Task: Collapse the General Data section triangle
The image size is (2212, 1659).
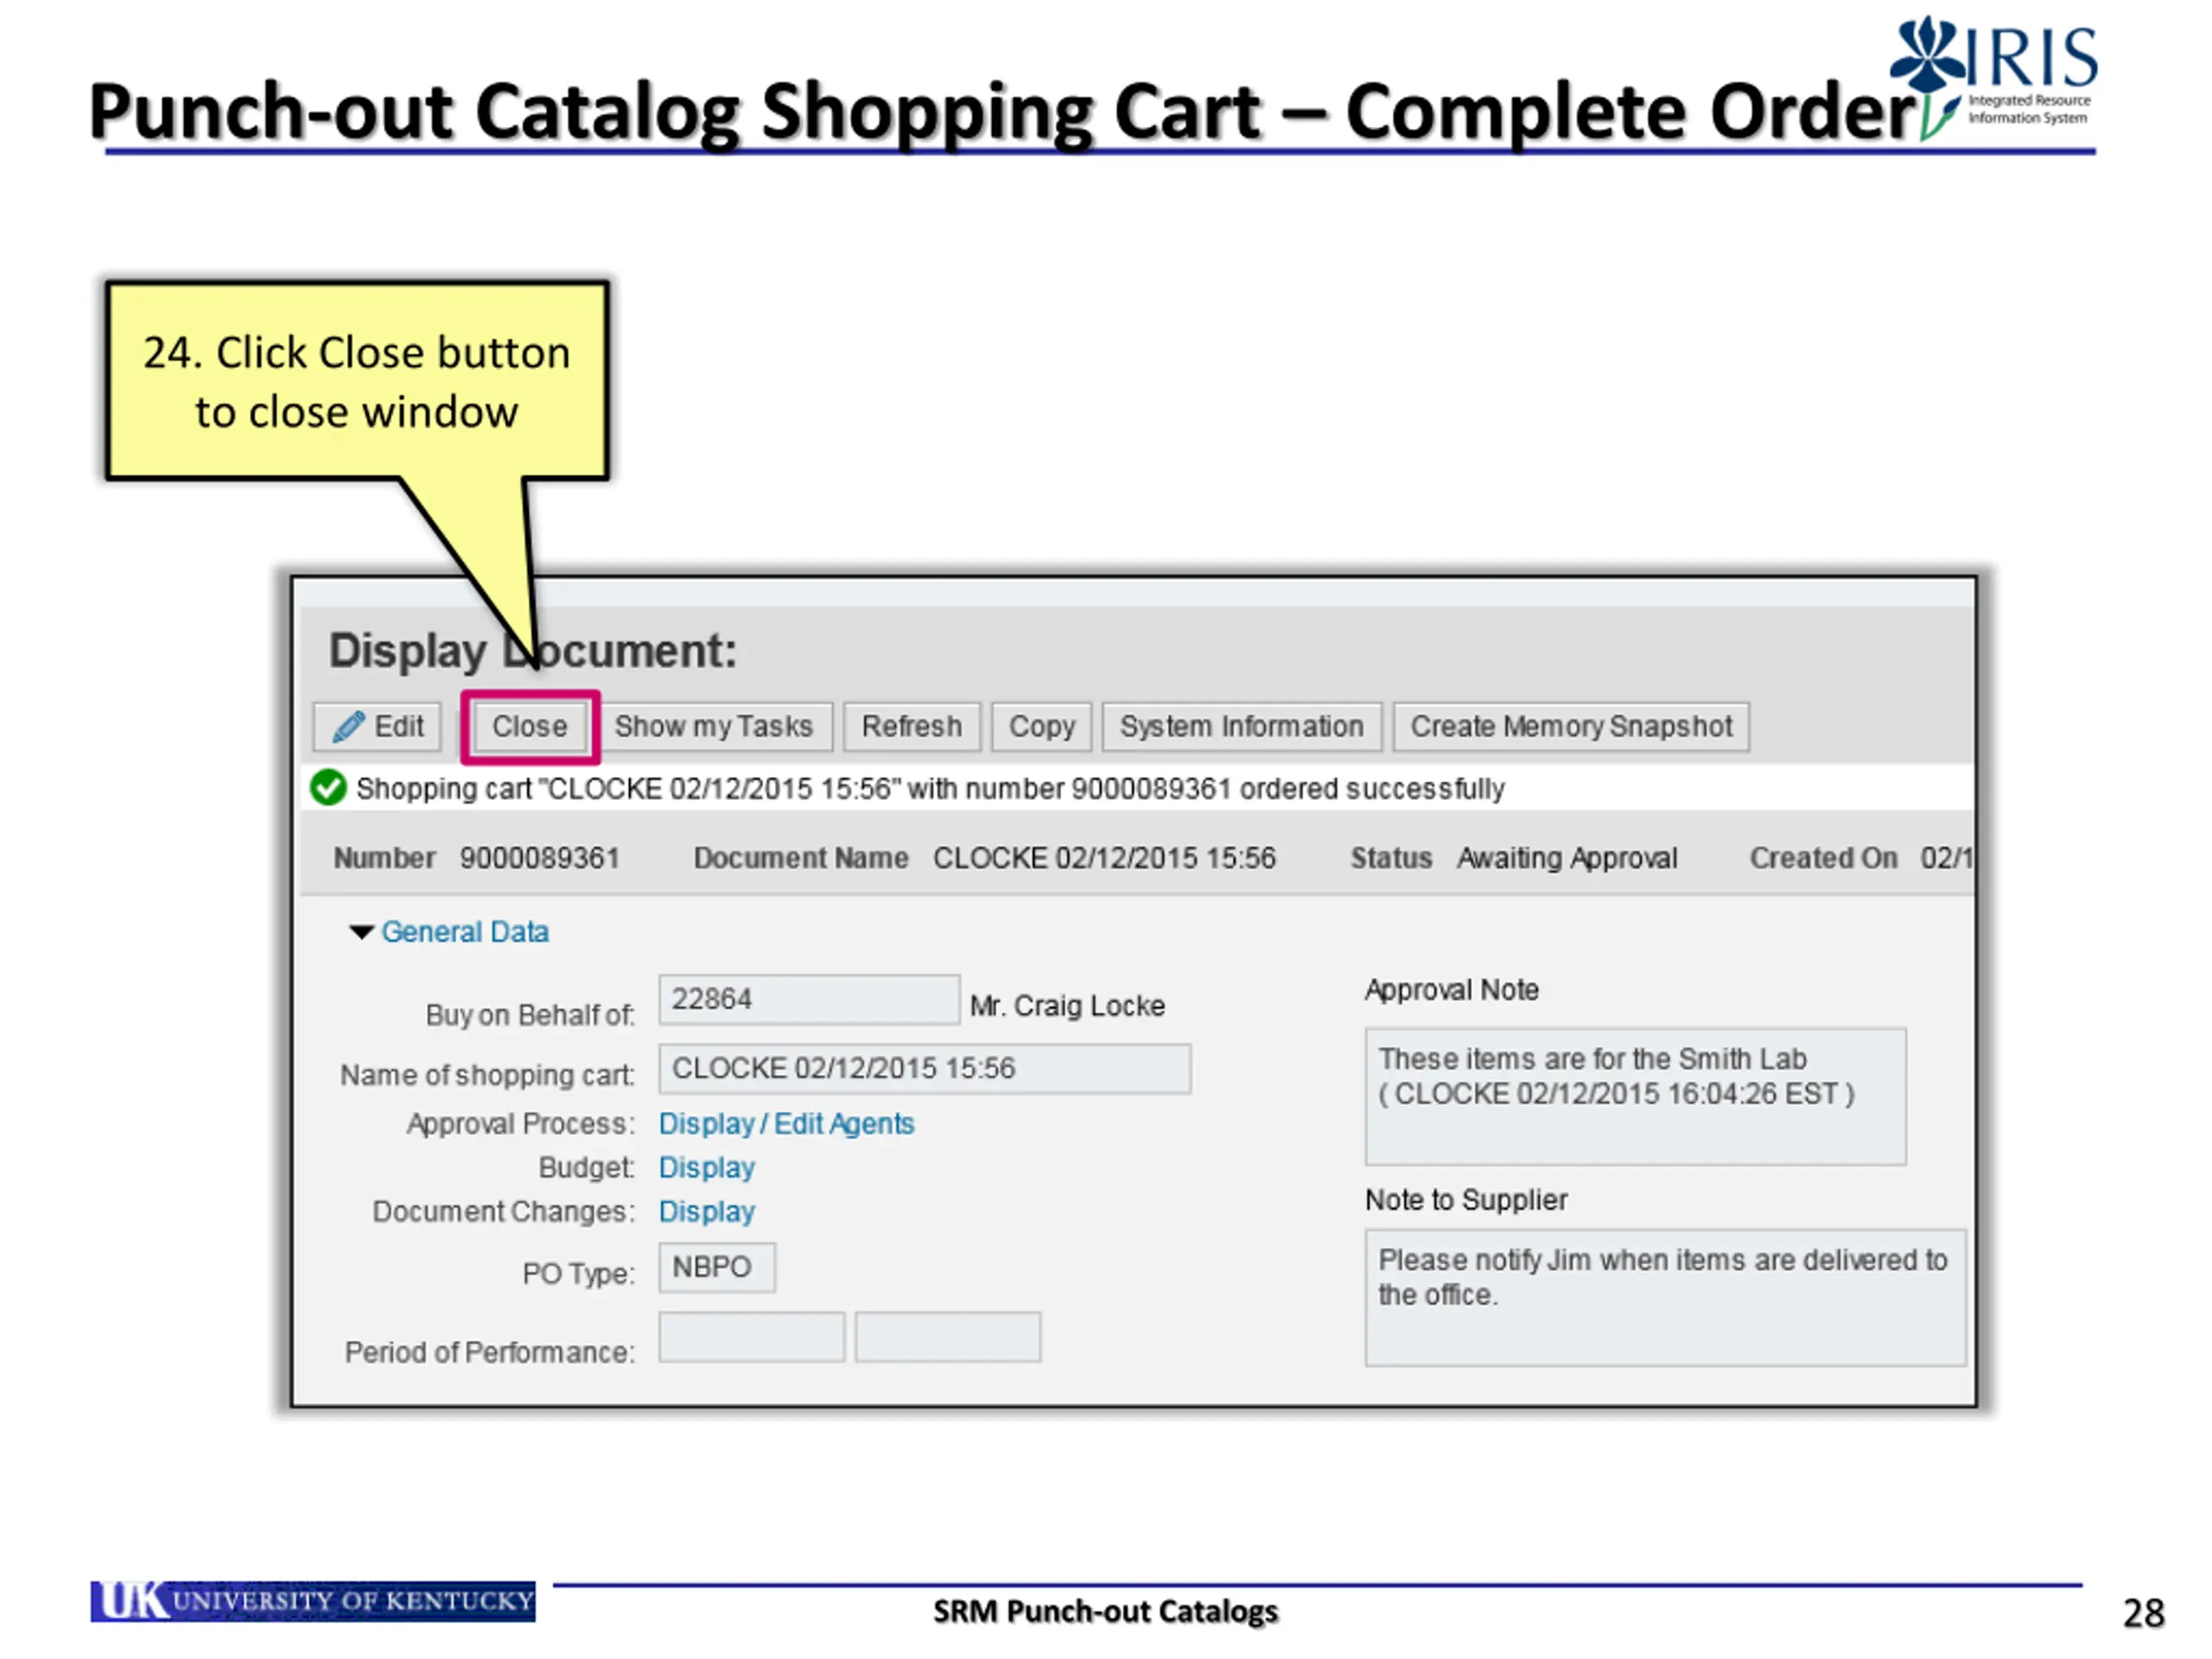Action: tap(361, 932)
